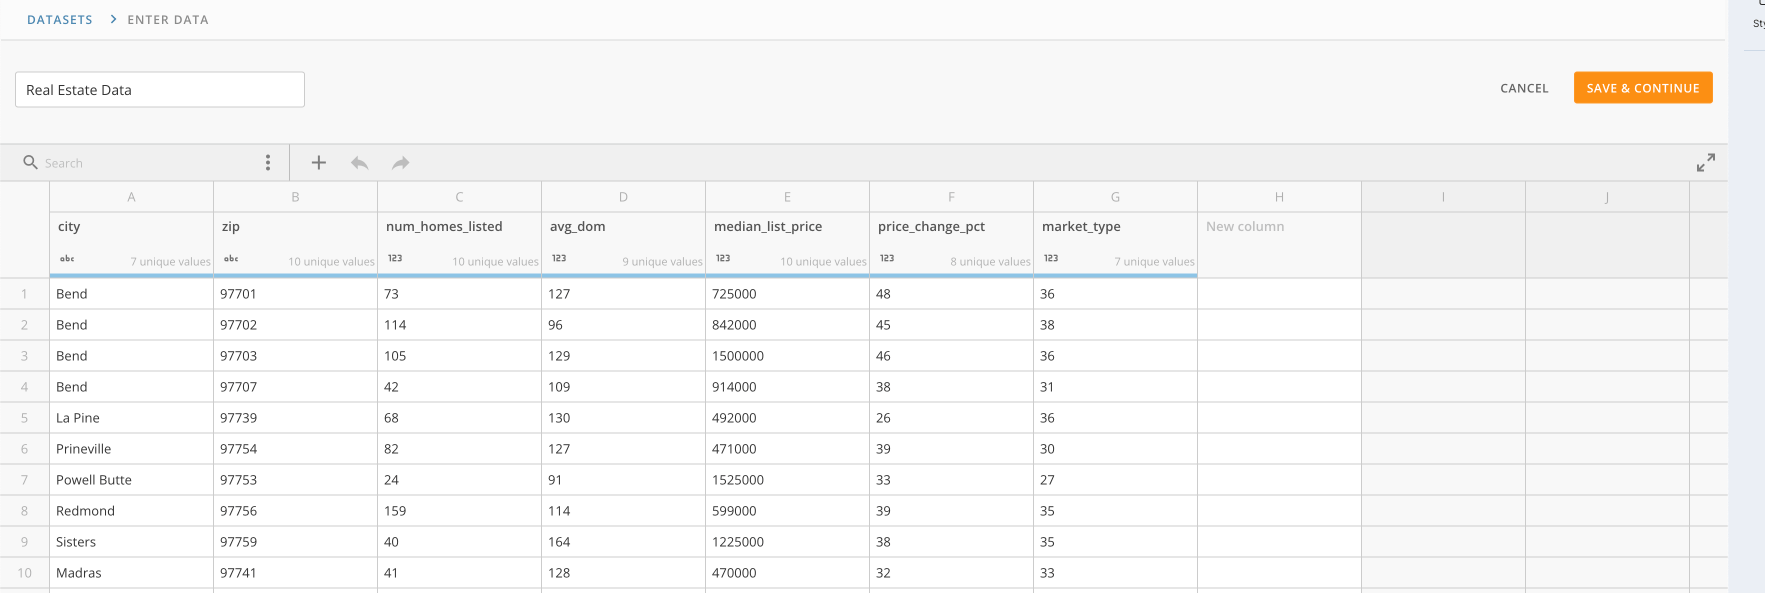This screenshot has height=593, width=1765.
Task: Select the market_type cell 27
Action: (1115, 480)
